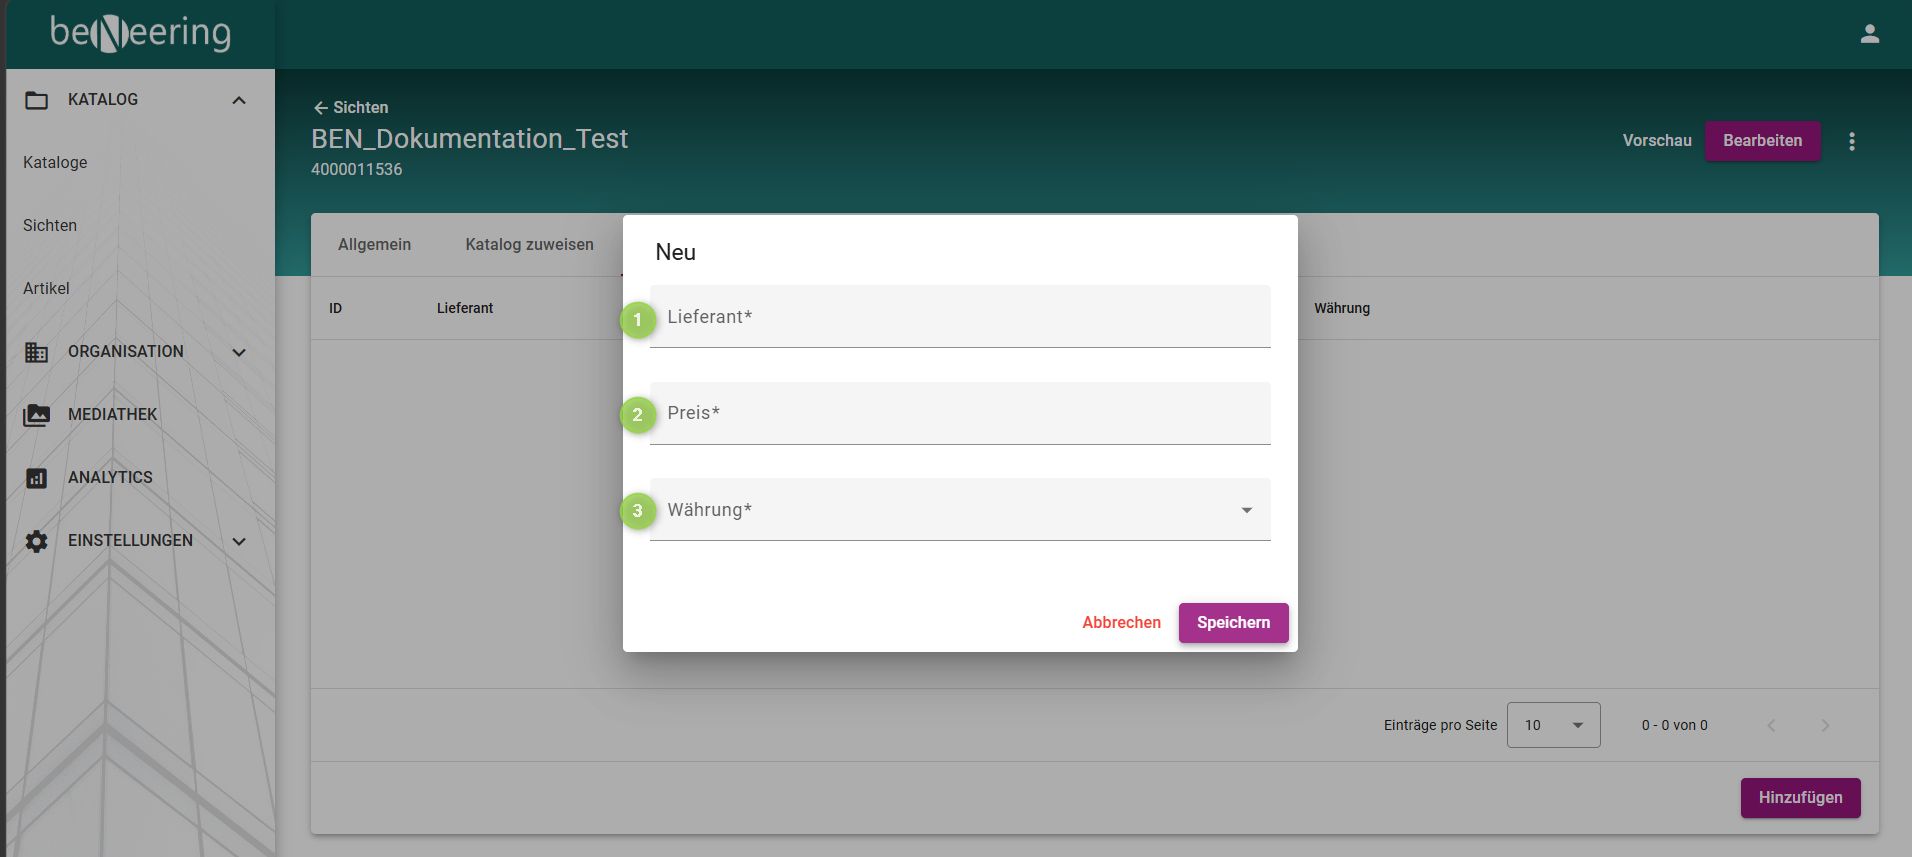
Task: Expand the Organisation section chevron
Action: (239, 352)
